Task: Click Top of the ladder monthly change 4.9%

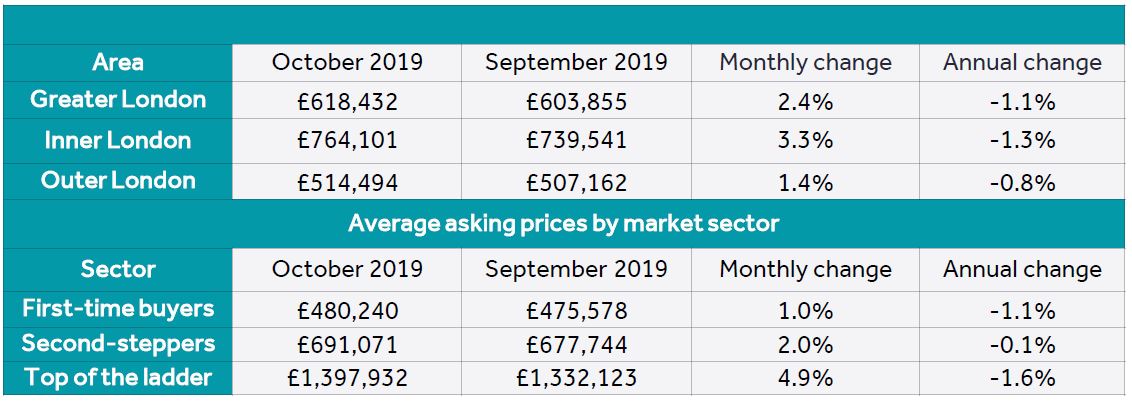Action: [x=805, y=378]
